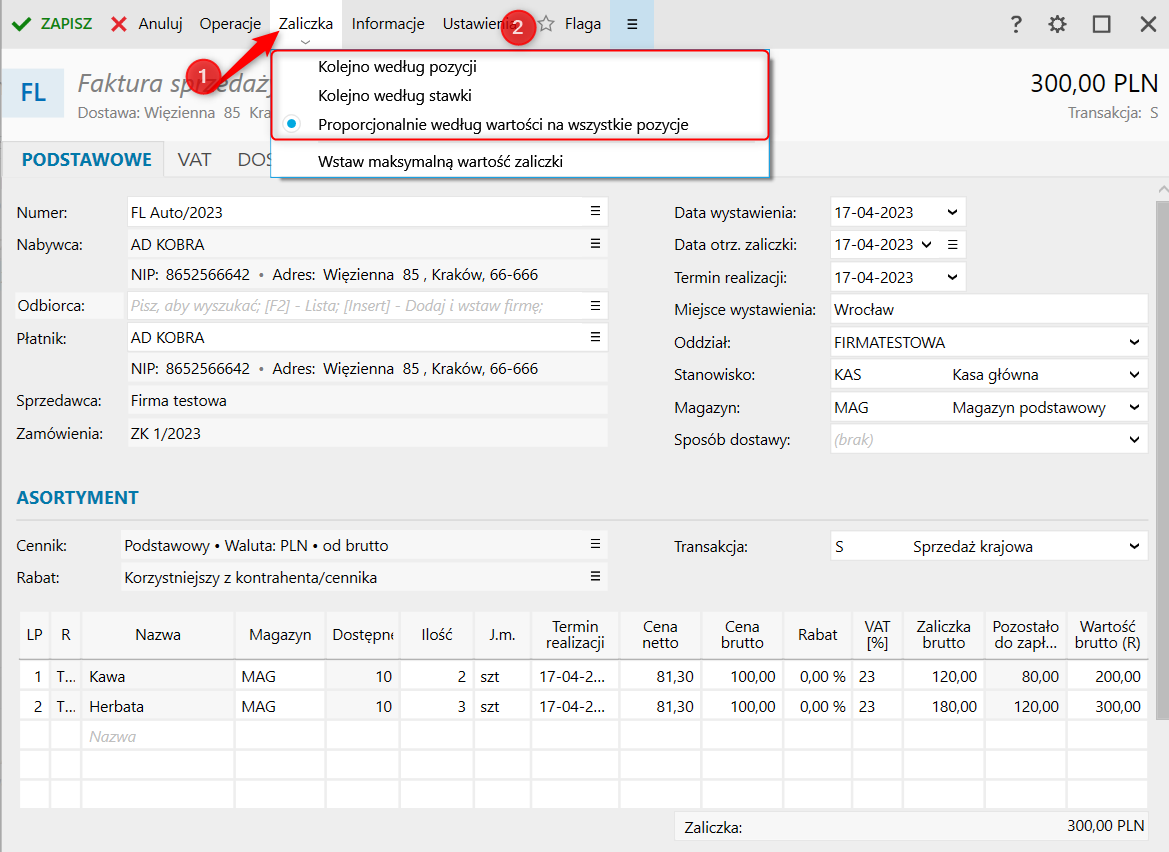Viewport: 1169px width, 852px height.
Task: Click the Flaga star icon
Action: [547, 24]
